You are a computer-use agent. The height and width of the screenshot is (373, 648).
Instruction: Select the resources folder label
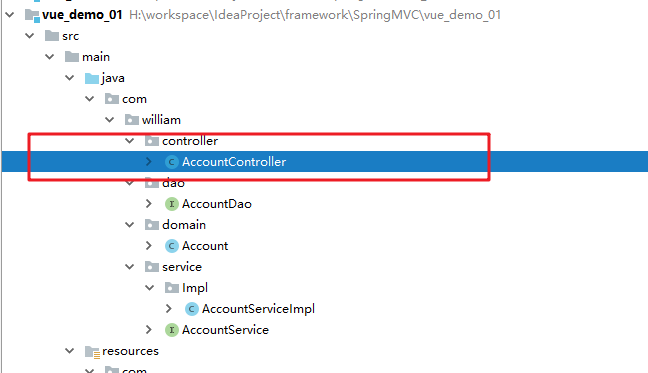130,351
